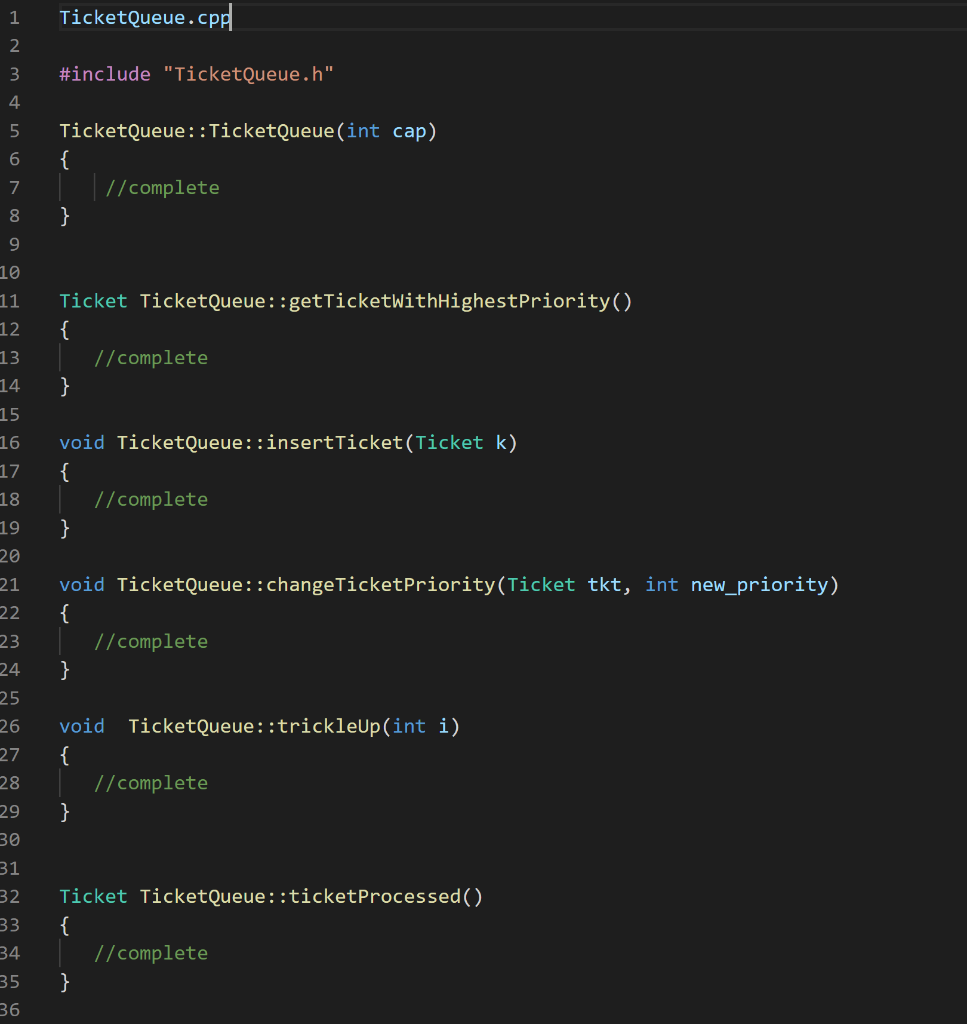Click the //complete comment on line 13
Image resolution: width=967 pixels, height=1024 pixels.
(151, 358)
